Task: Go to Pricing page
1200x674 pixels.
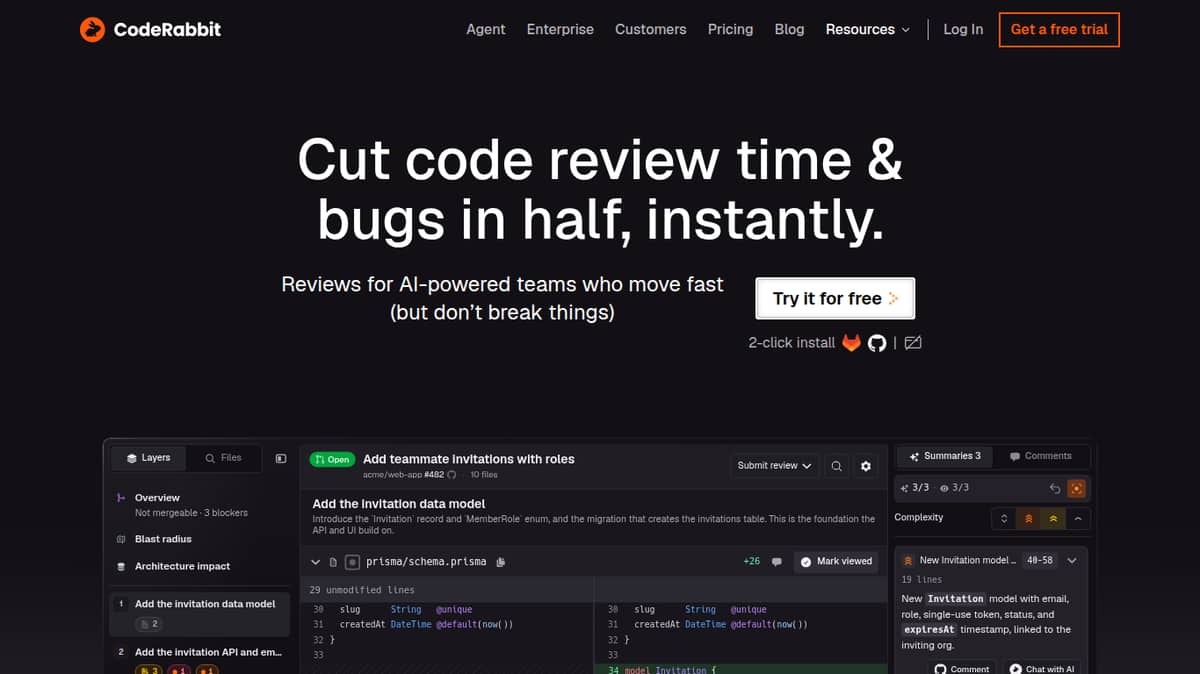Action: point(731,30)
